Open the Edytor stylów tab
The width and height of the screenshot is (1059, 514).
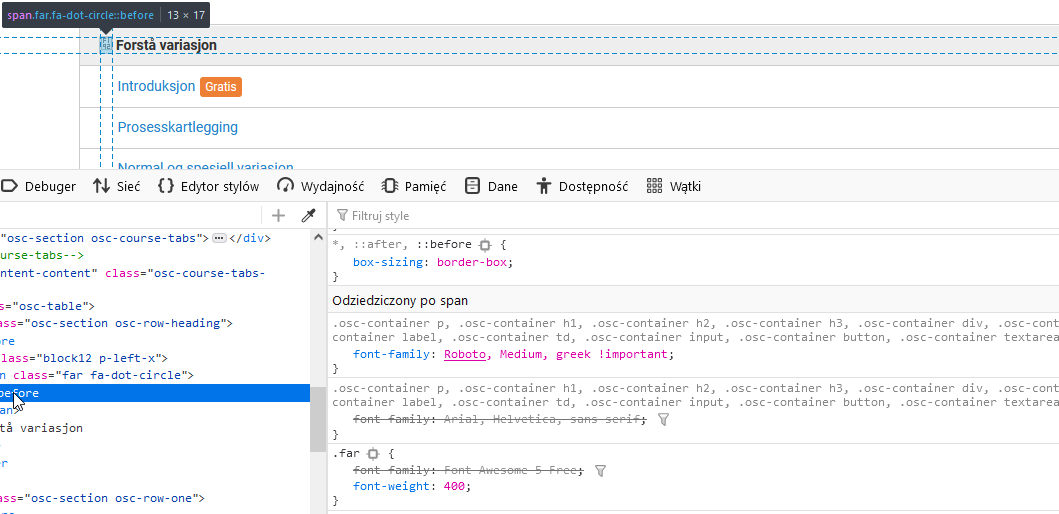[208, 186]
